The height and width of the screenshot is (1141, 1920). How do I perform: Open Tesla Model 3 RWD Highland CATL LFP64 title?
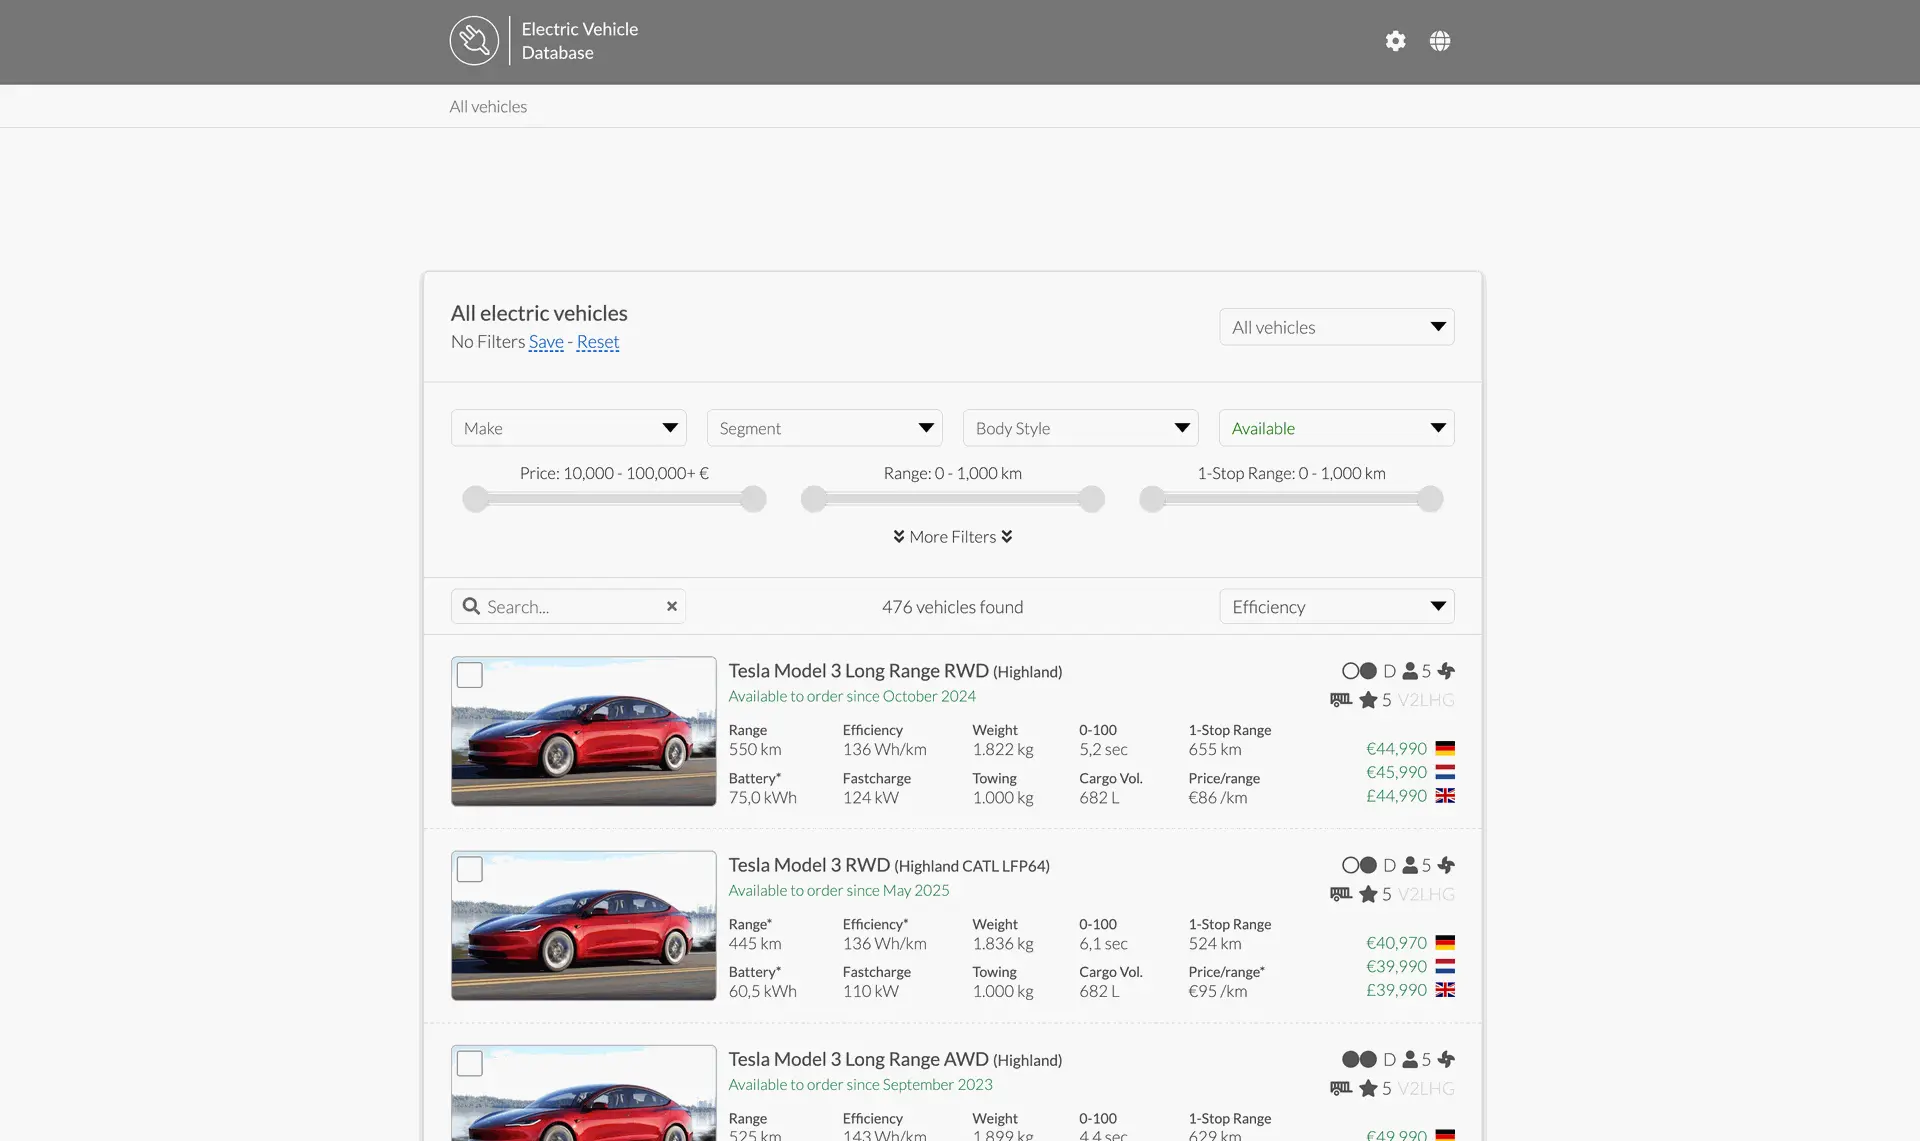coord(889,865)
